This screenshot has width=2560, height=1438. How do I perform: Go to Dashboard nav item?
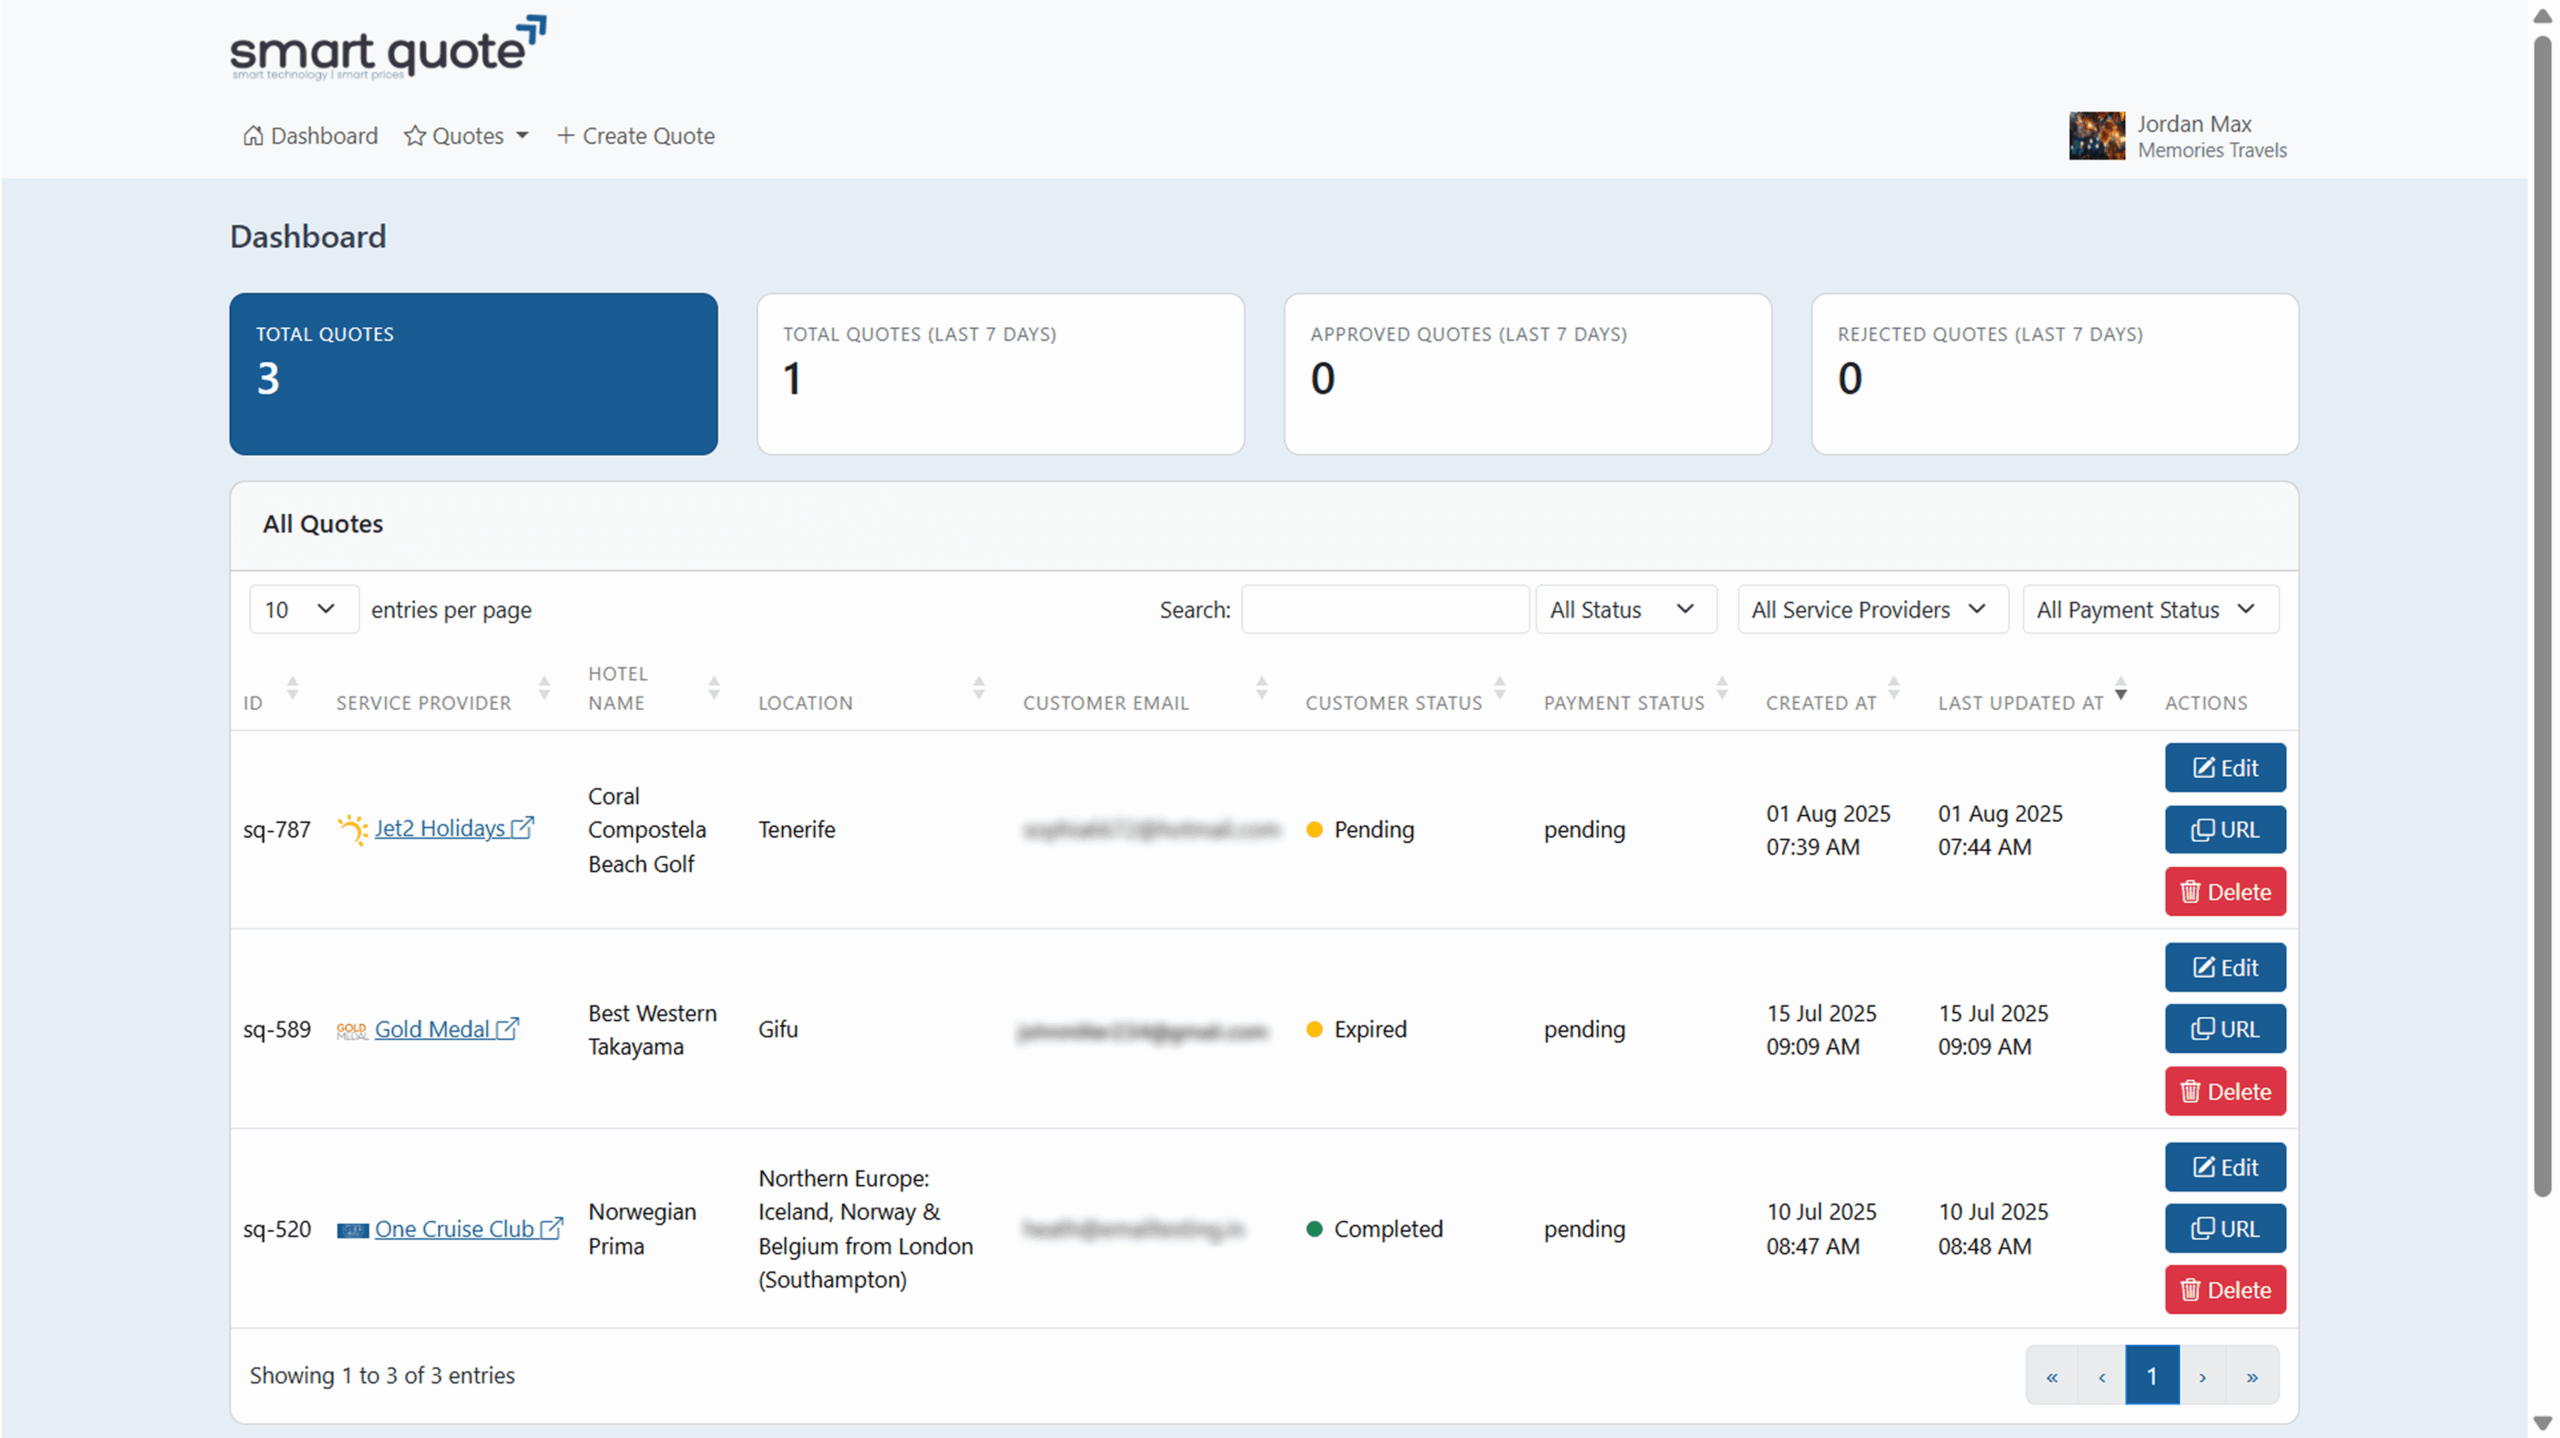click(x=310, y=136)
